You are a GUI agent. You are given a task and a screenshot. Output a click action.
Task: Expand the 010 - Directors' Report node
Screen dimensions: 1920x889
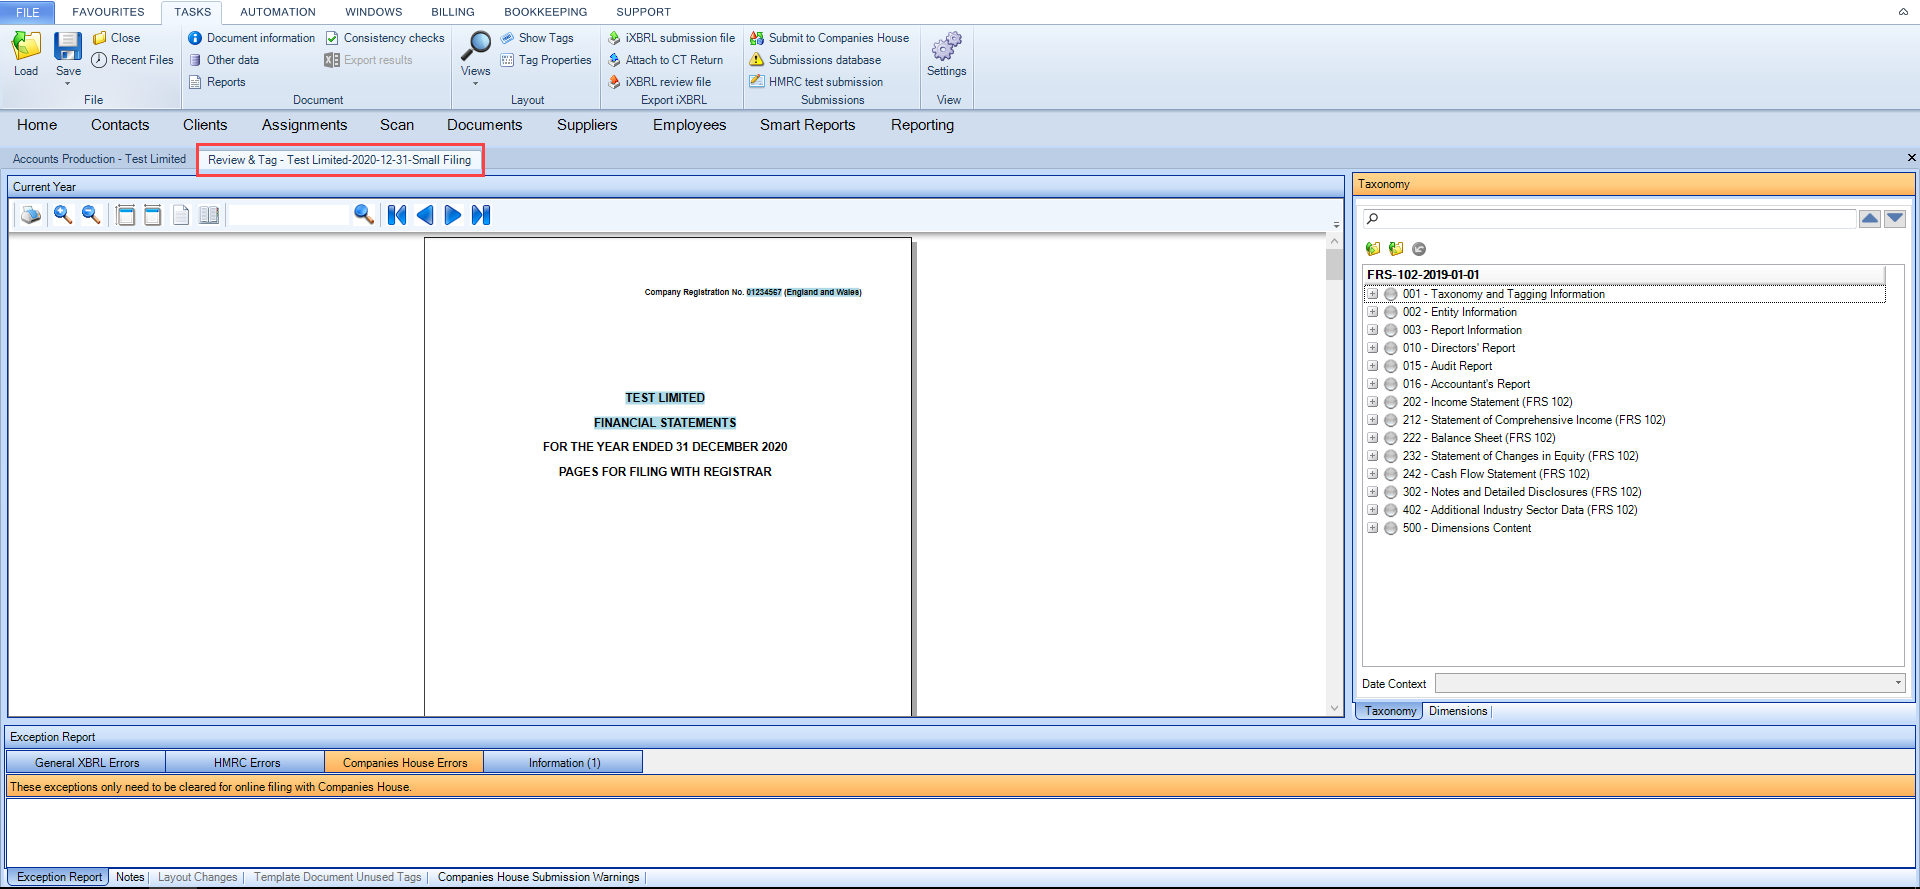1373,348
